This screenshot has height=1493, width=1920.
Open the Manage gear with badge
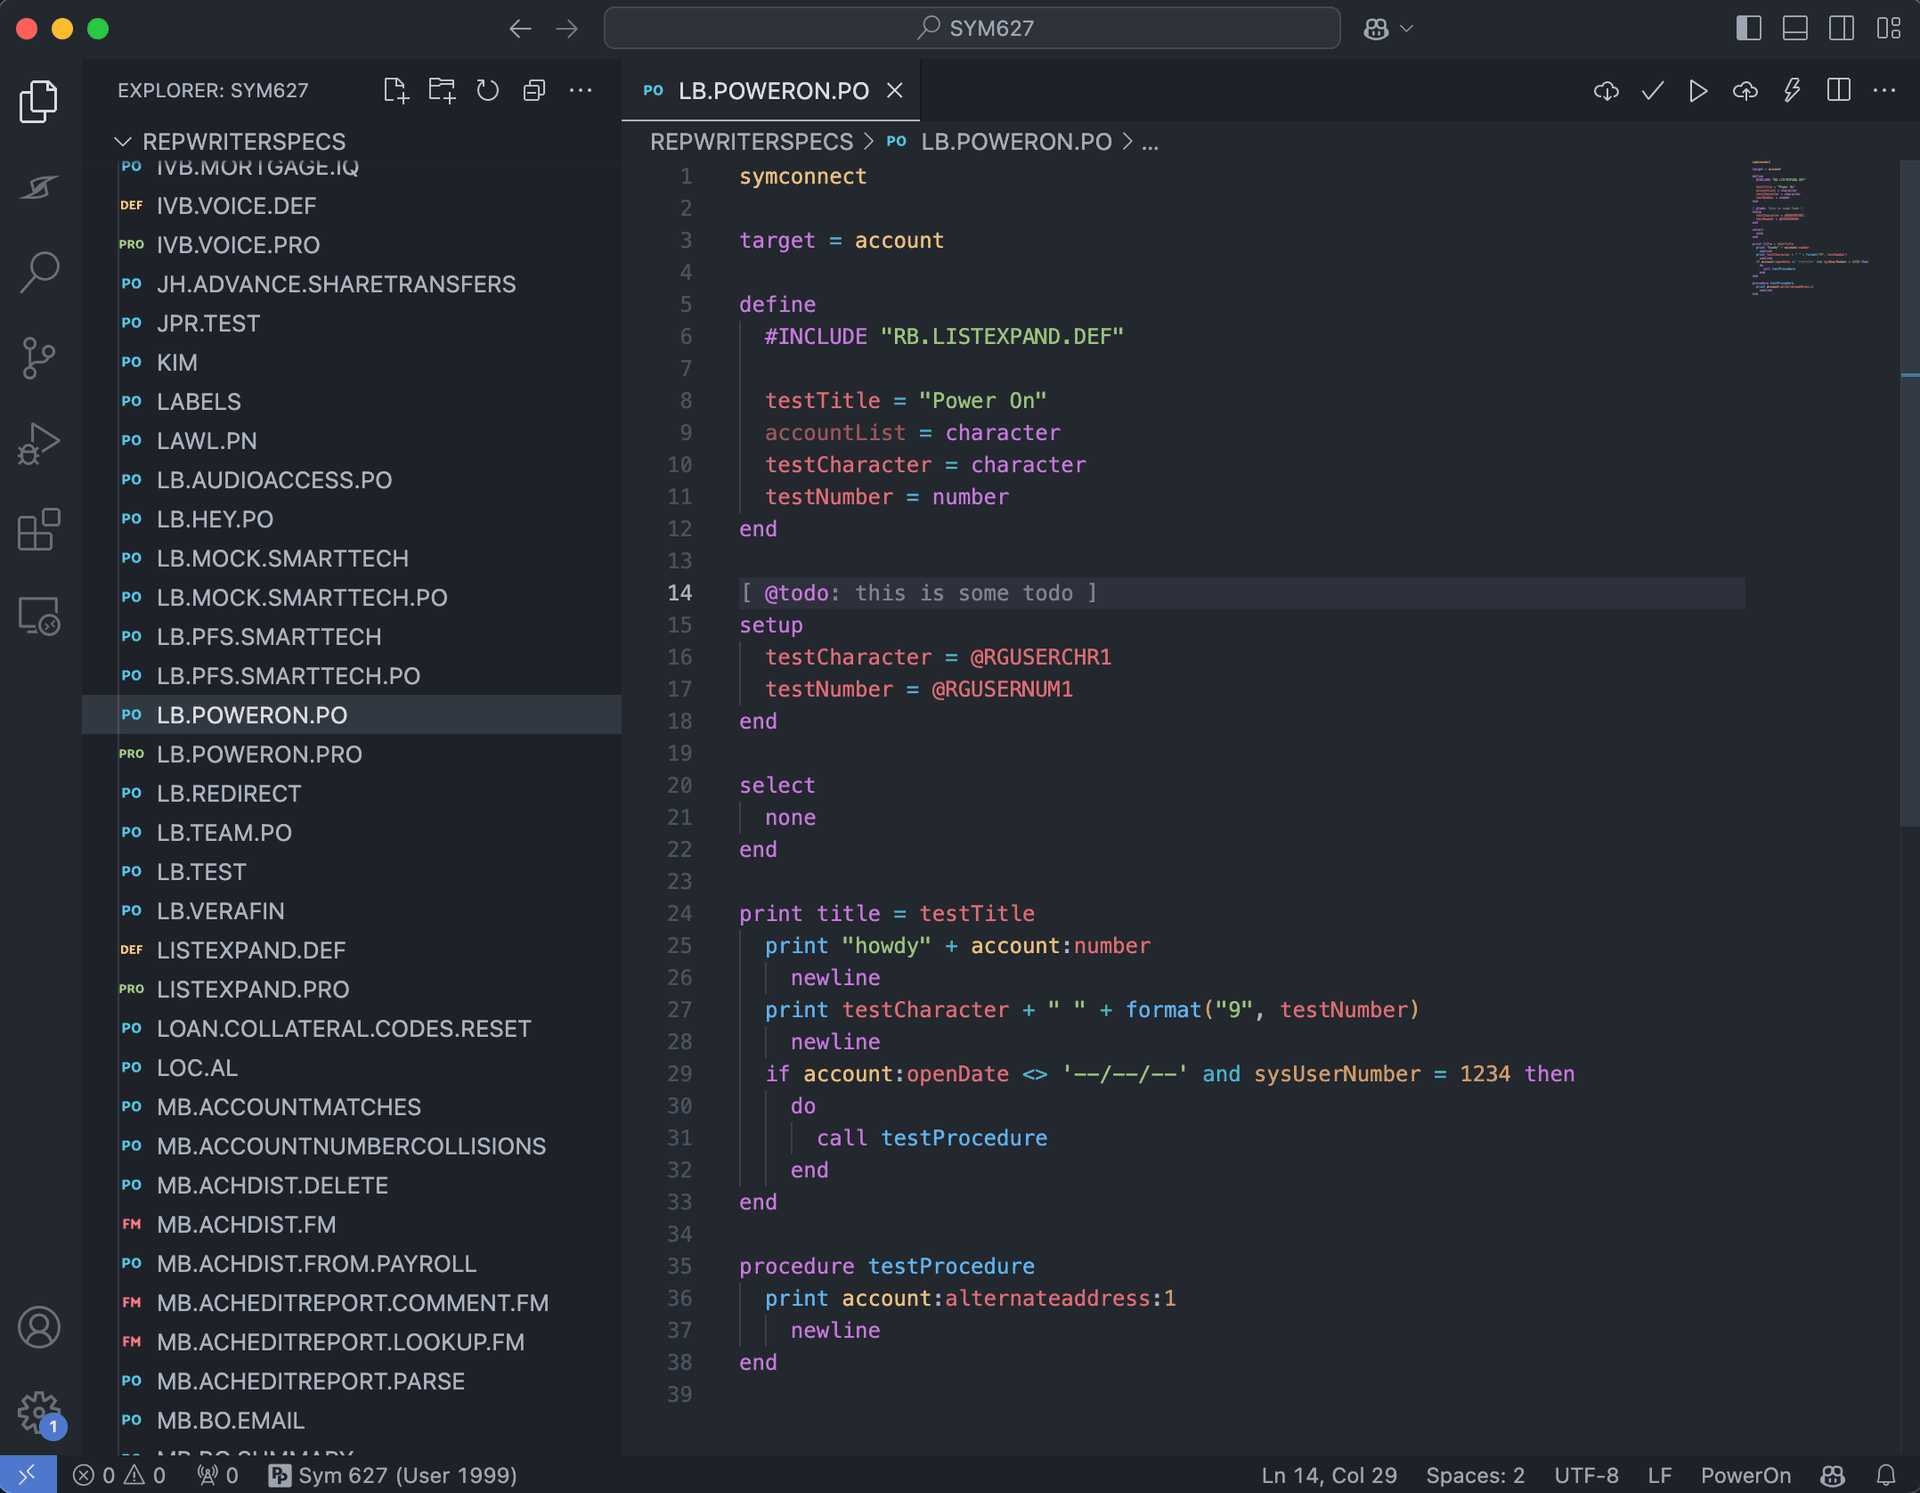pos(38,1414)
